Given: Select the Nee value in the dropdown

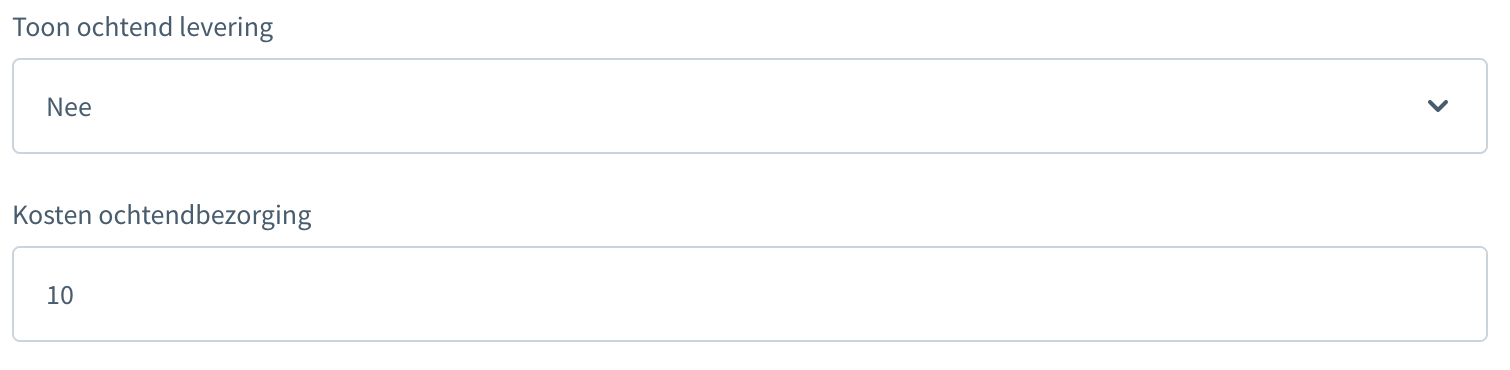Looking at the screenshot, I should point(69,107).
